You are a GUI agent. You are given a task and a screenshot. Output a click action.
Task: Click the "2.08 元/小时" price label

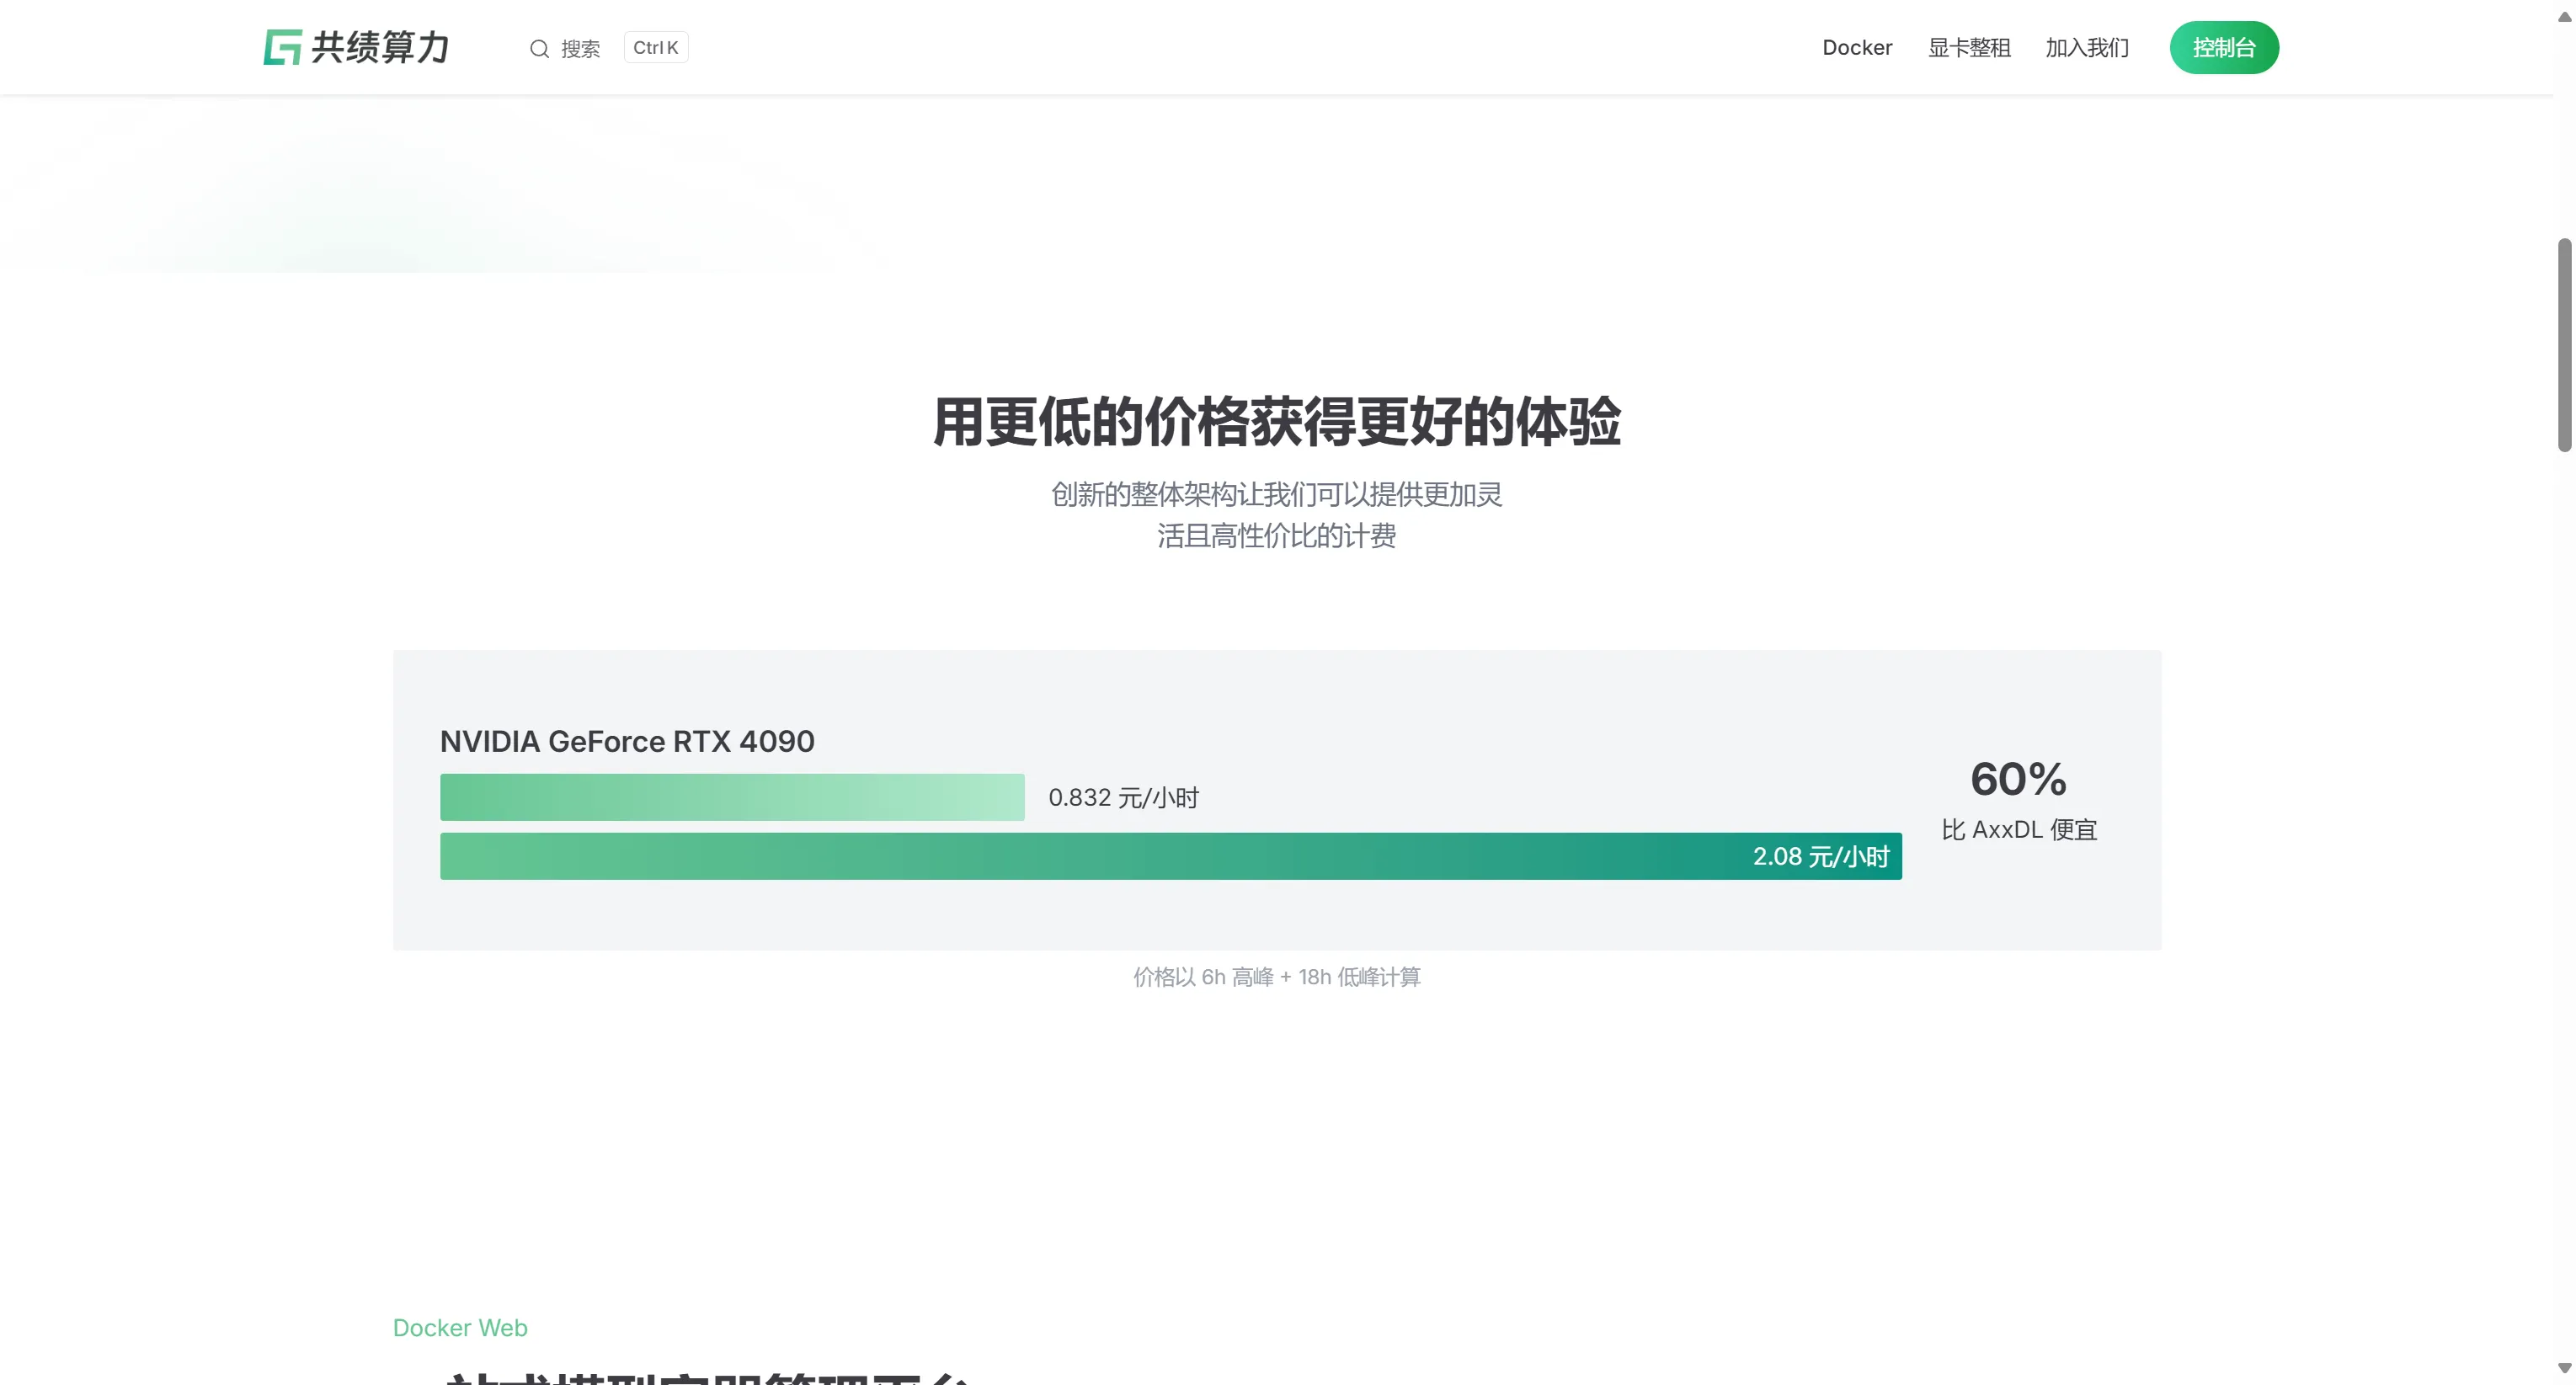click(1821, 856)
